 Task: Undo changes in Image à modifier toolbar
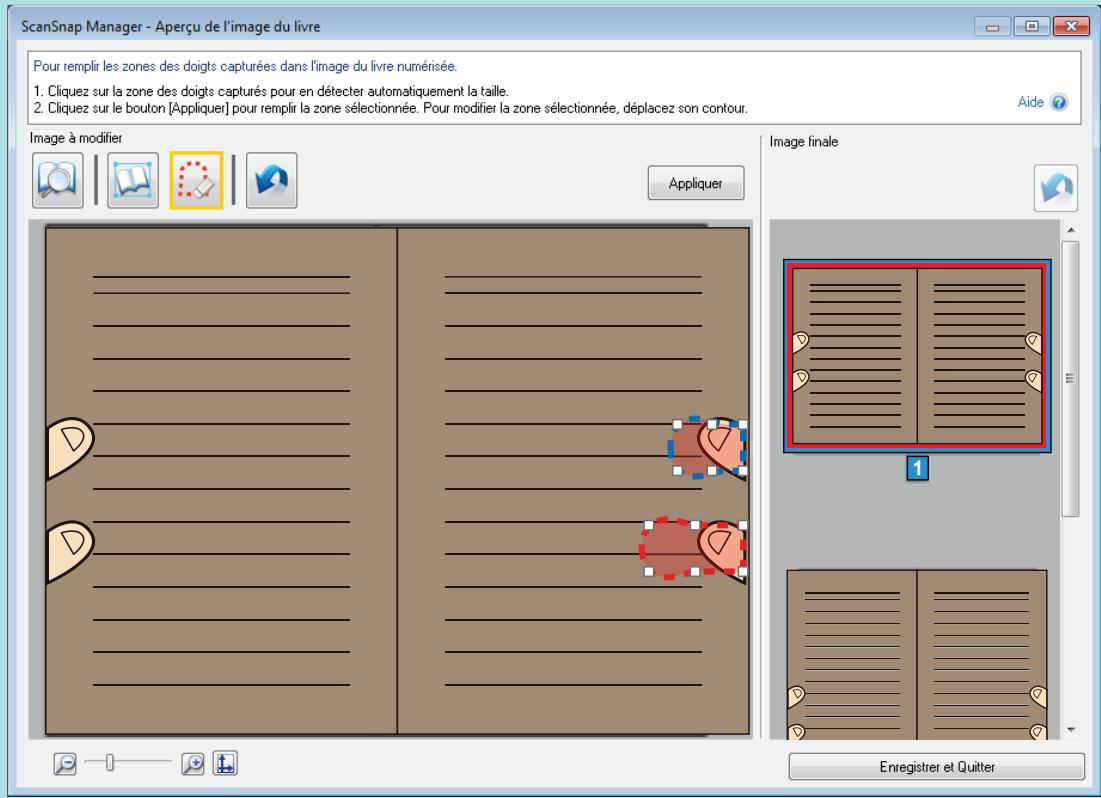pos(272,181)
